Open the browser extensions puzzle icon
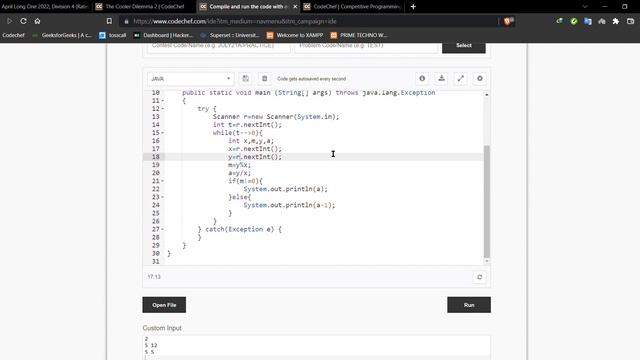This screenshot has width=640, height=360. click(616, 21)
